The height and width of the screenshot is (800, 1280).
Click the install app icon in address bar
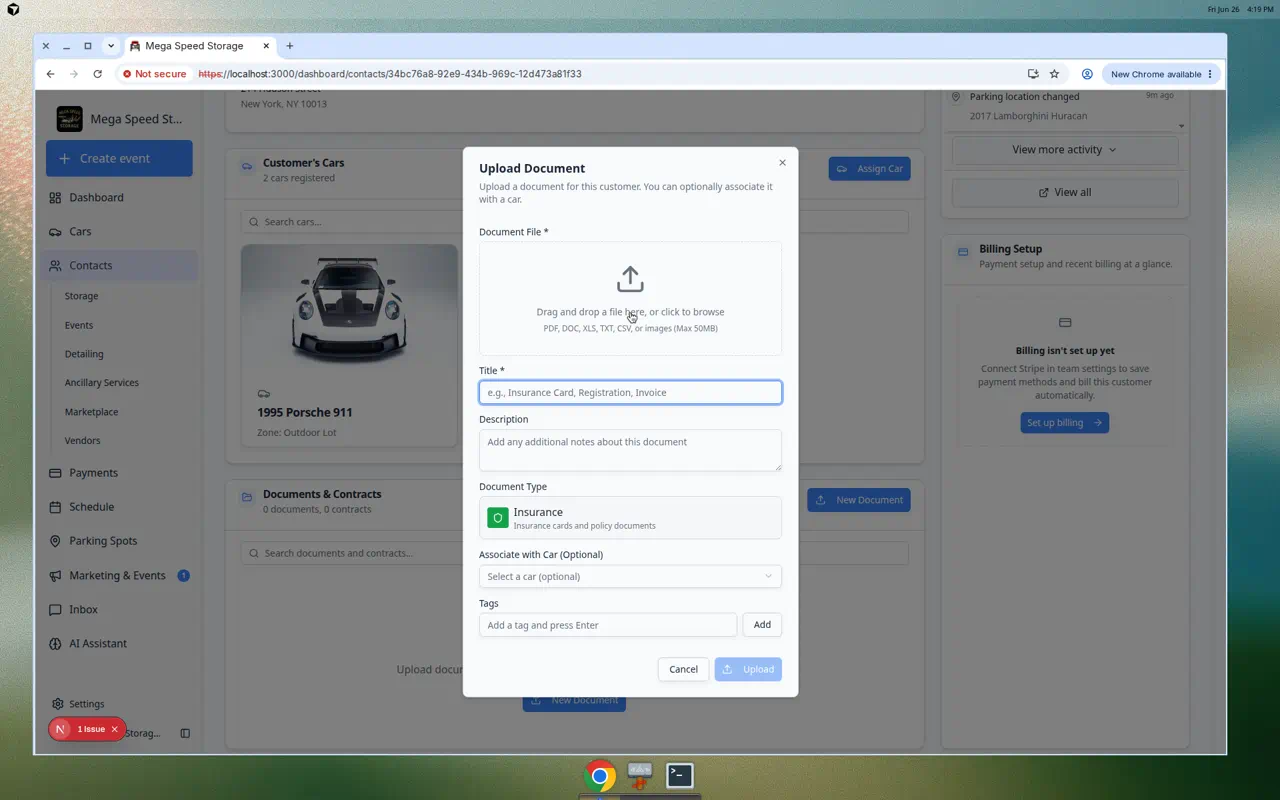[x=1033, y=74]
